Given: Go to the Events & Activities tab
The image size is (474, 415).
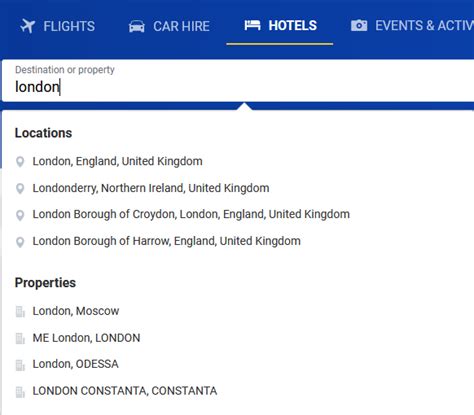Looking at the screenshot, I should 412,26.
